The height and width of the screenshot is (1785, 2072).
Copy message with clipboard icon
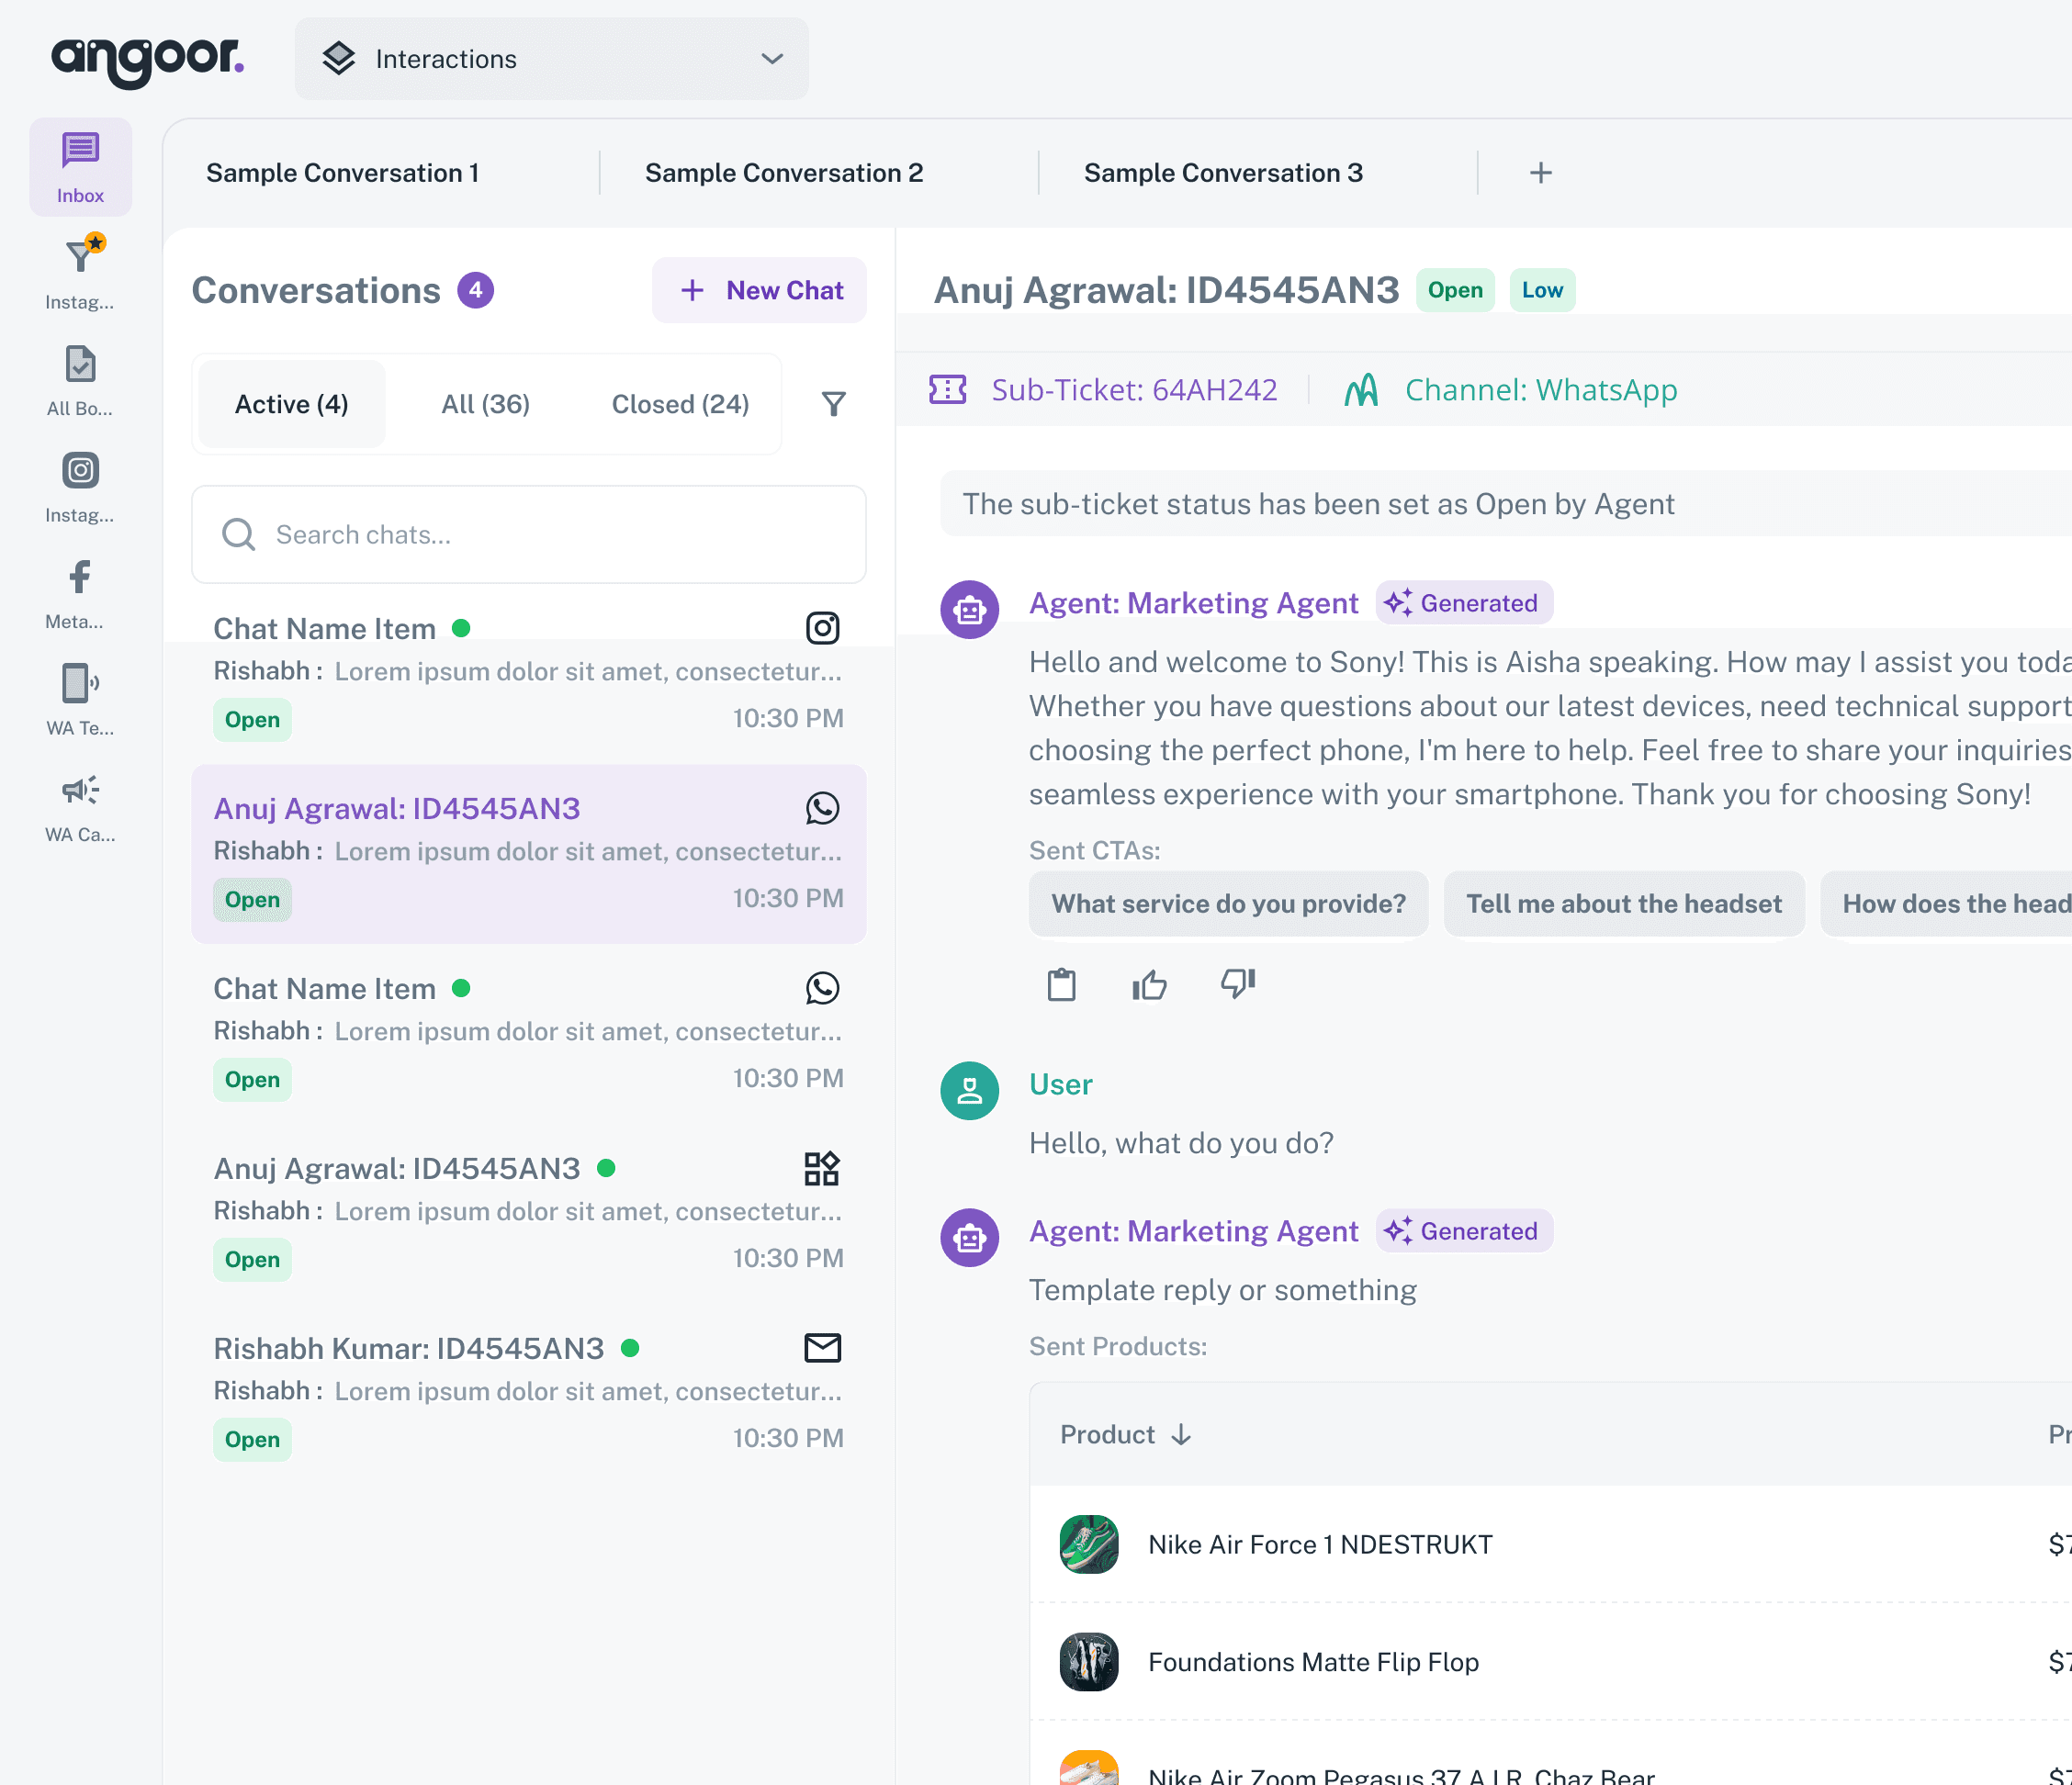[x=1061, y=985]
